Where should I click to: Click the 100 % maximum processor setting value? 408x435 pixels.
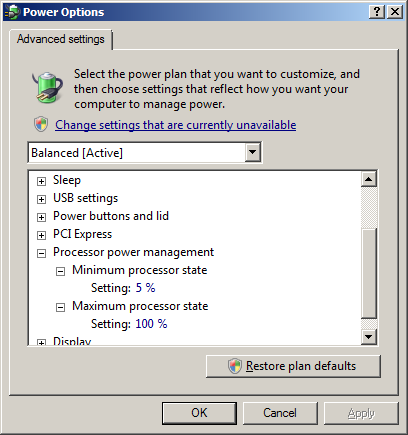pyautogui.click(x=151, y=324)
